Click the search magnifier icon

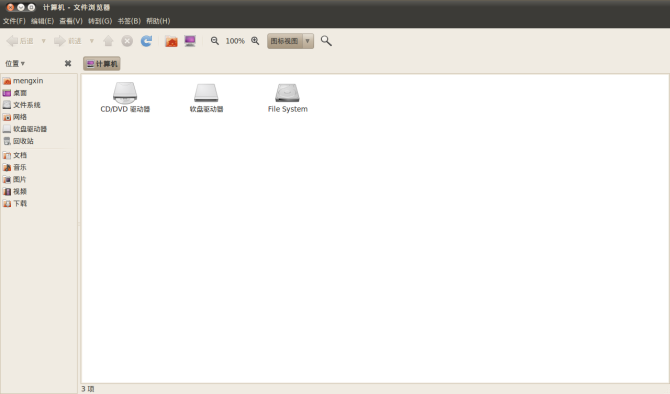326,41
